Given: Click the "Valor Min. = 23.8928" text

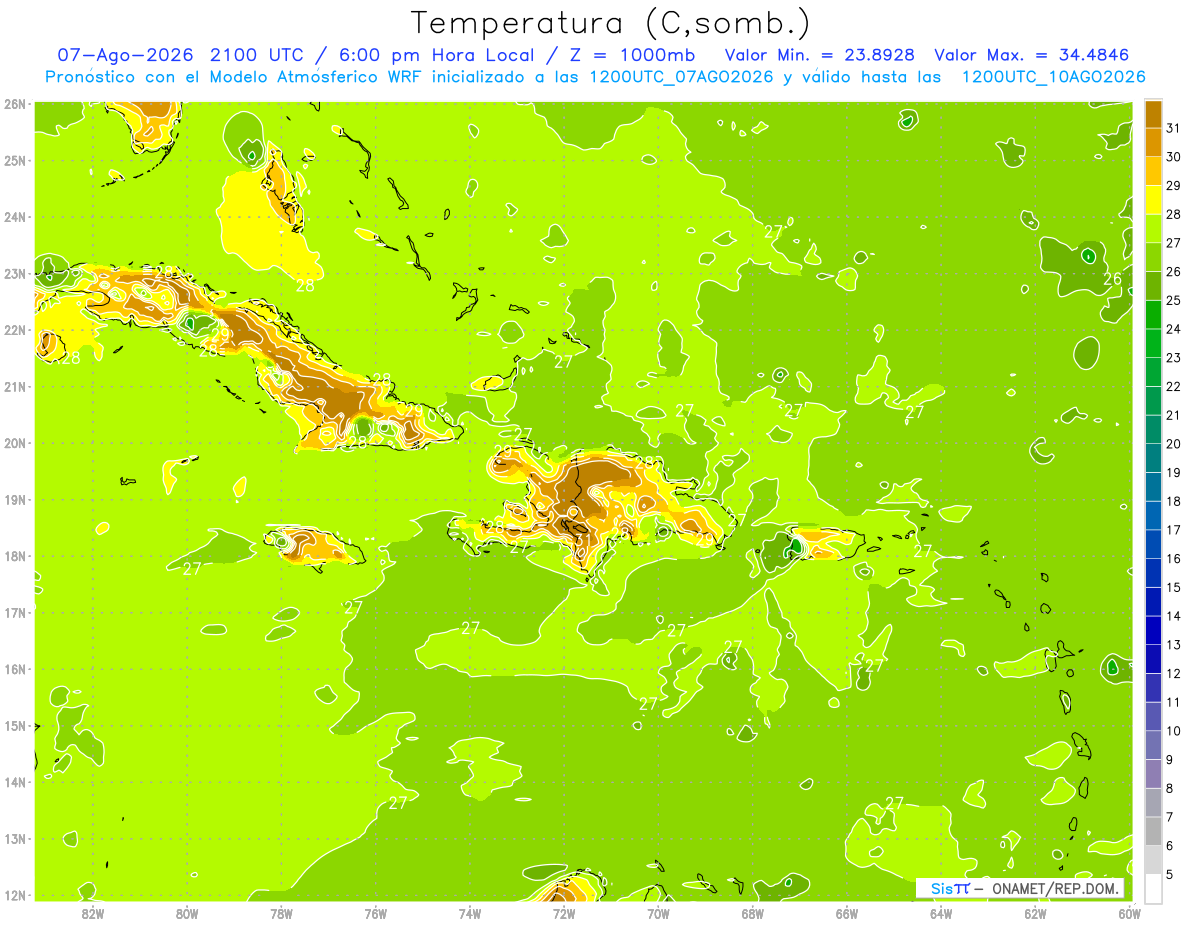Looking at the screenshot, I should (x=820, y=54).
